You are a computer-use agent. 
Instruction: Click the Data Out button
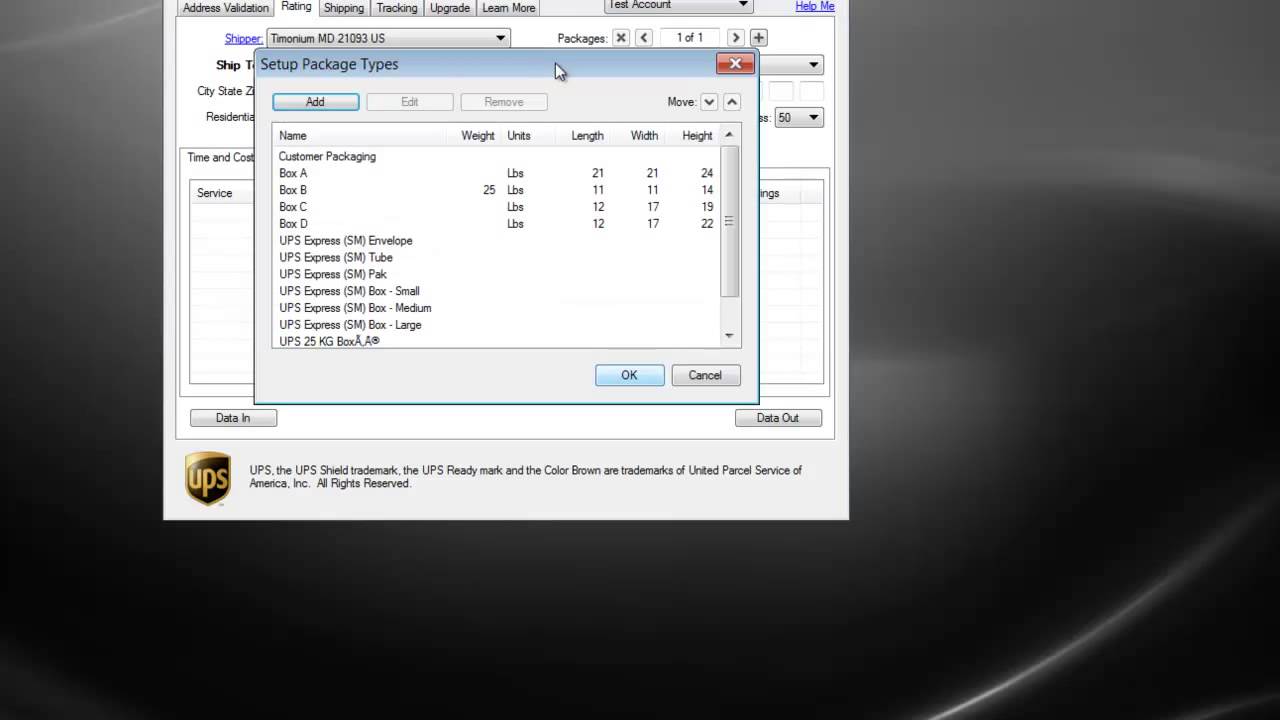pos(777,418)
